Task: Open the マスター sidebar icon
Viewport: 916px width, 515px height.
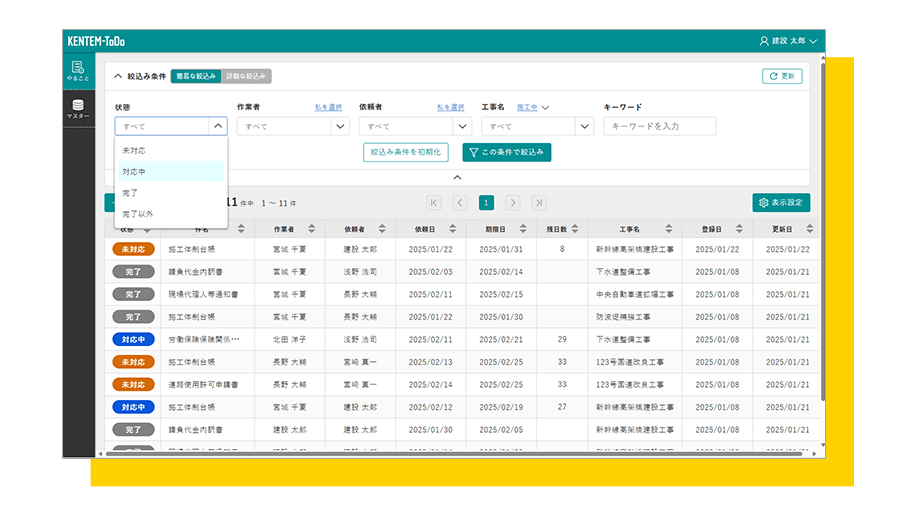Action: click(x=78, y=109)
